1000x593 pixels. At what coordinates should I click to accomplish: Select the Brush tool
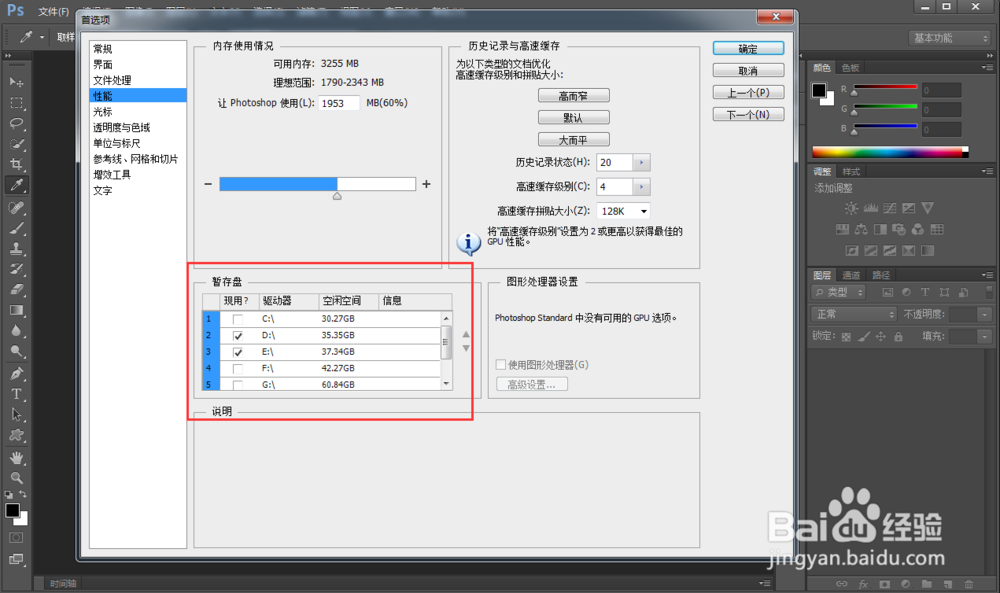(17, 228)
